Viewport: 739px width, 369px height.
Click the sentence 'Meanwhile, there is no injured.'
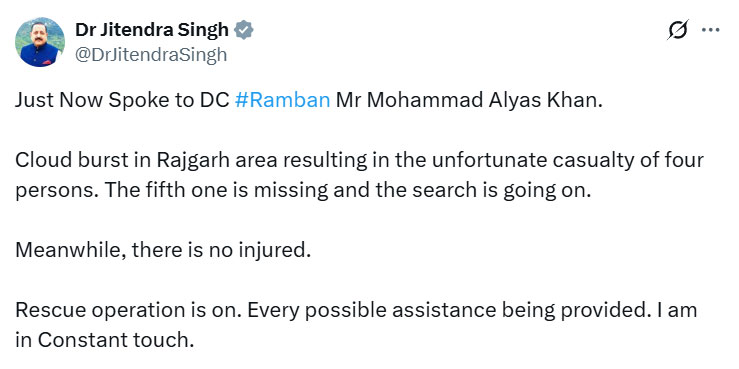coord(163,250)
